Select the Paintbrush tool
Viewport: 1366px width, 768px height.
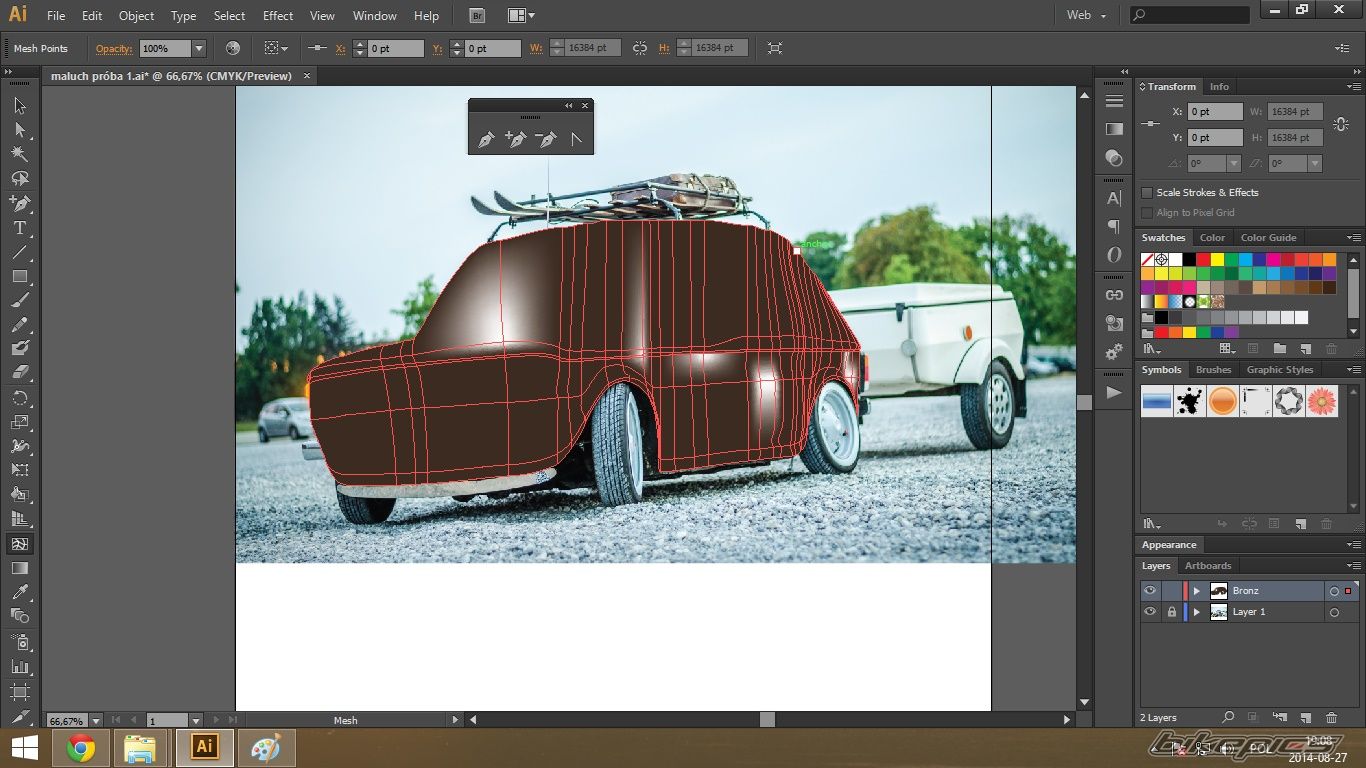pyautogui.click(x=20, y=300)
